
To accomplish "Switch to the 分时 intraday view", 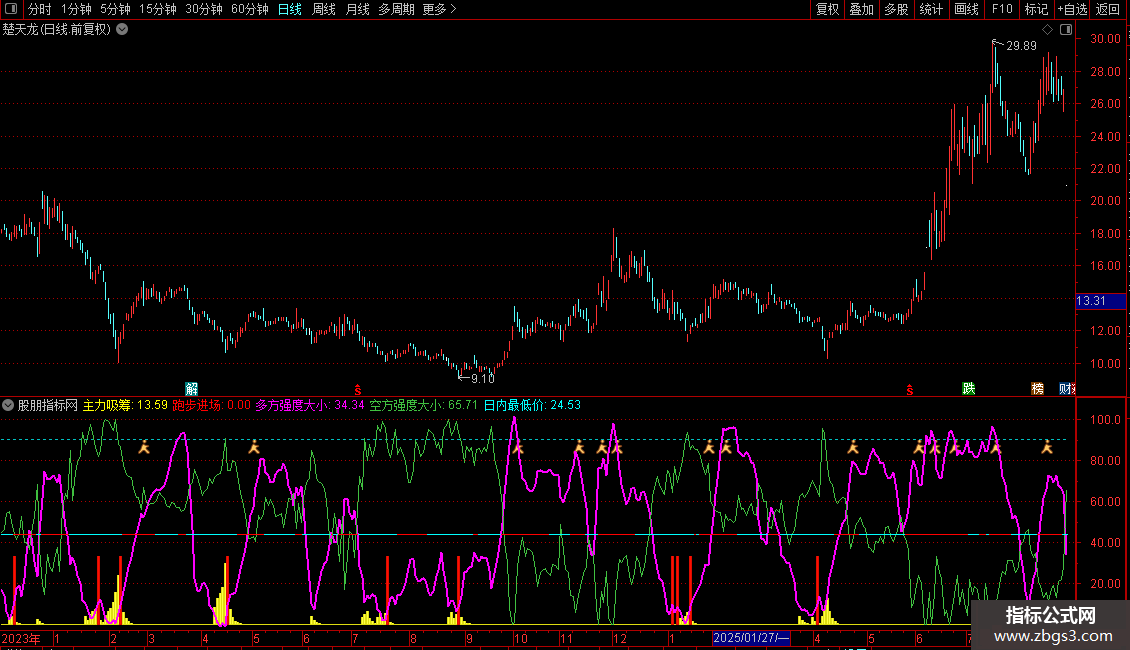I will pyautogui.click(x=39, y=9).
